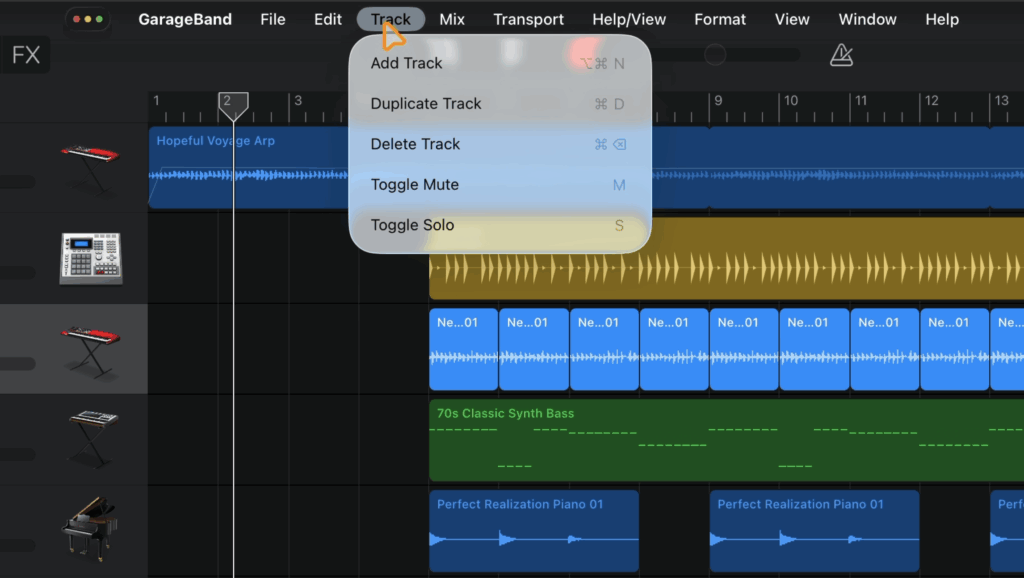Screen dimensions: 1024x578
Task: Select the first Perfect Realization Piano 01 region
Action: (x=534, y=529)
